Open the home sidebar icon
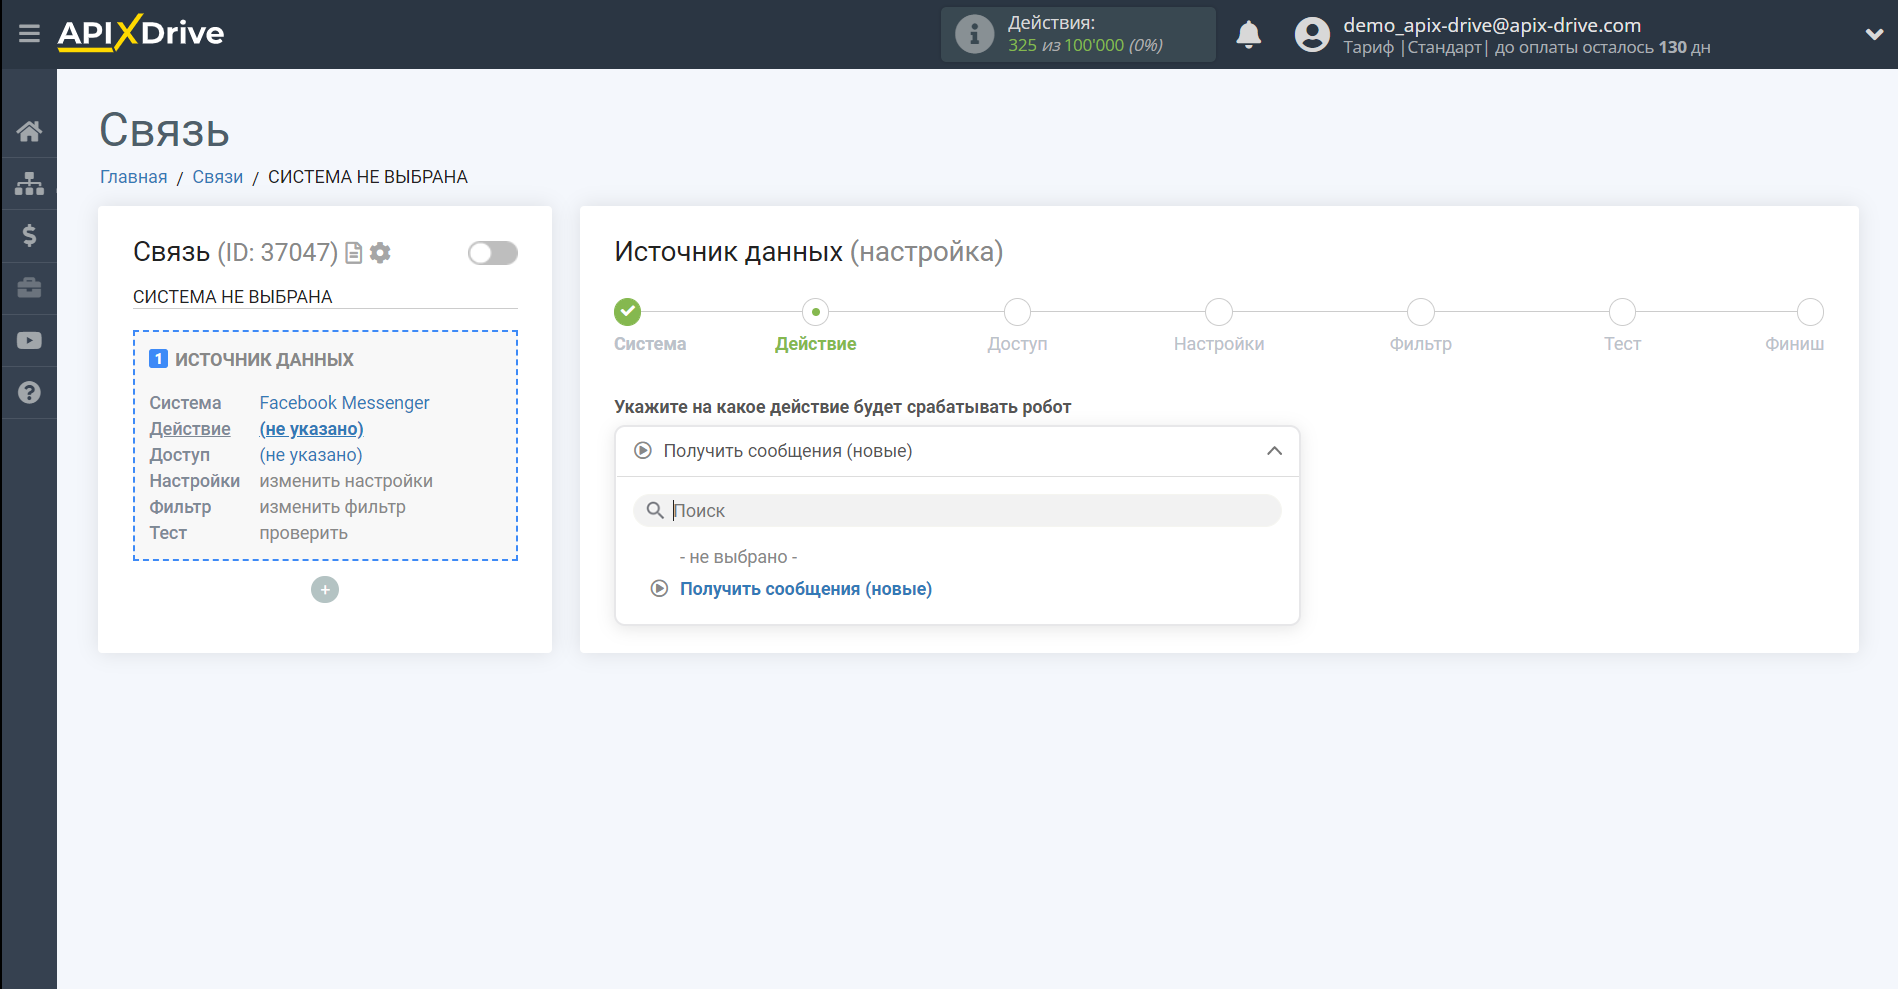 [x=29, y=131]
